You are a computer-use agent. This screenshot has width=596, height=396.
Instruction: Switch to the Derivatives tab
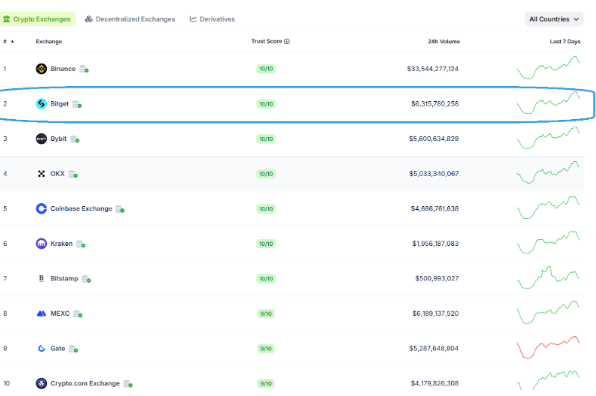coord(212,19)
